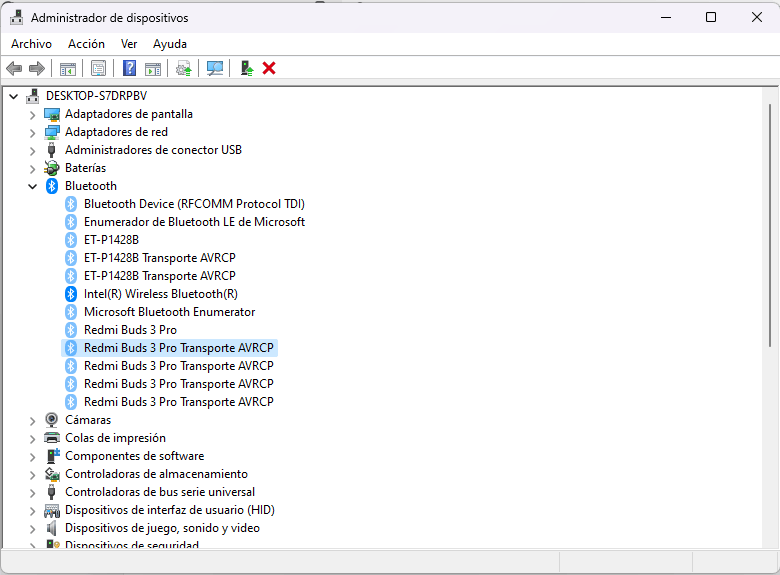Expand Colas de impresión category
Viewport: 780px width, 575px height.
(32, 439)
